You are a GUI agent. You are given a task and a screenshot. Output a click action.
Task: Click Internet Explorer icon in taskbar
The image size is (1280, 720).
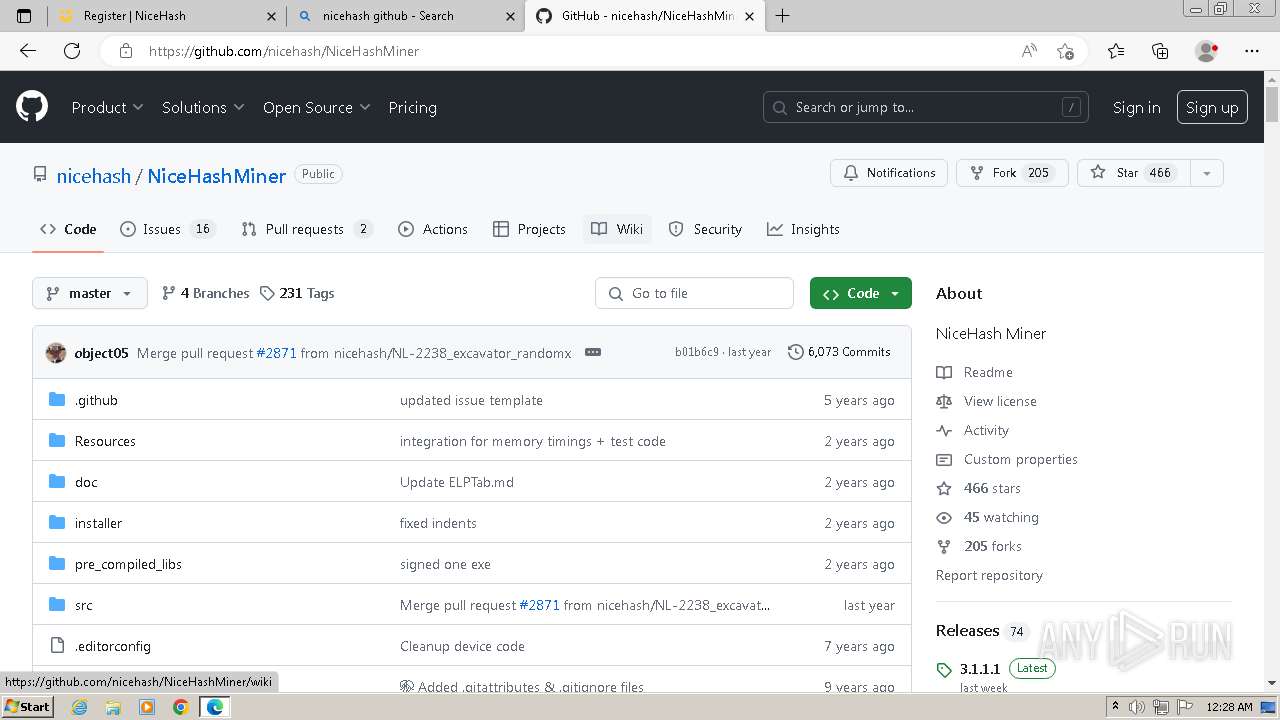click(80, 707)
